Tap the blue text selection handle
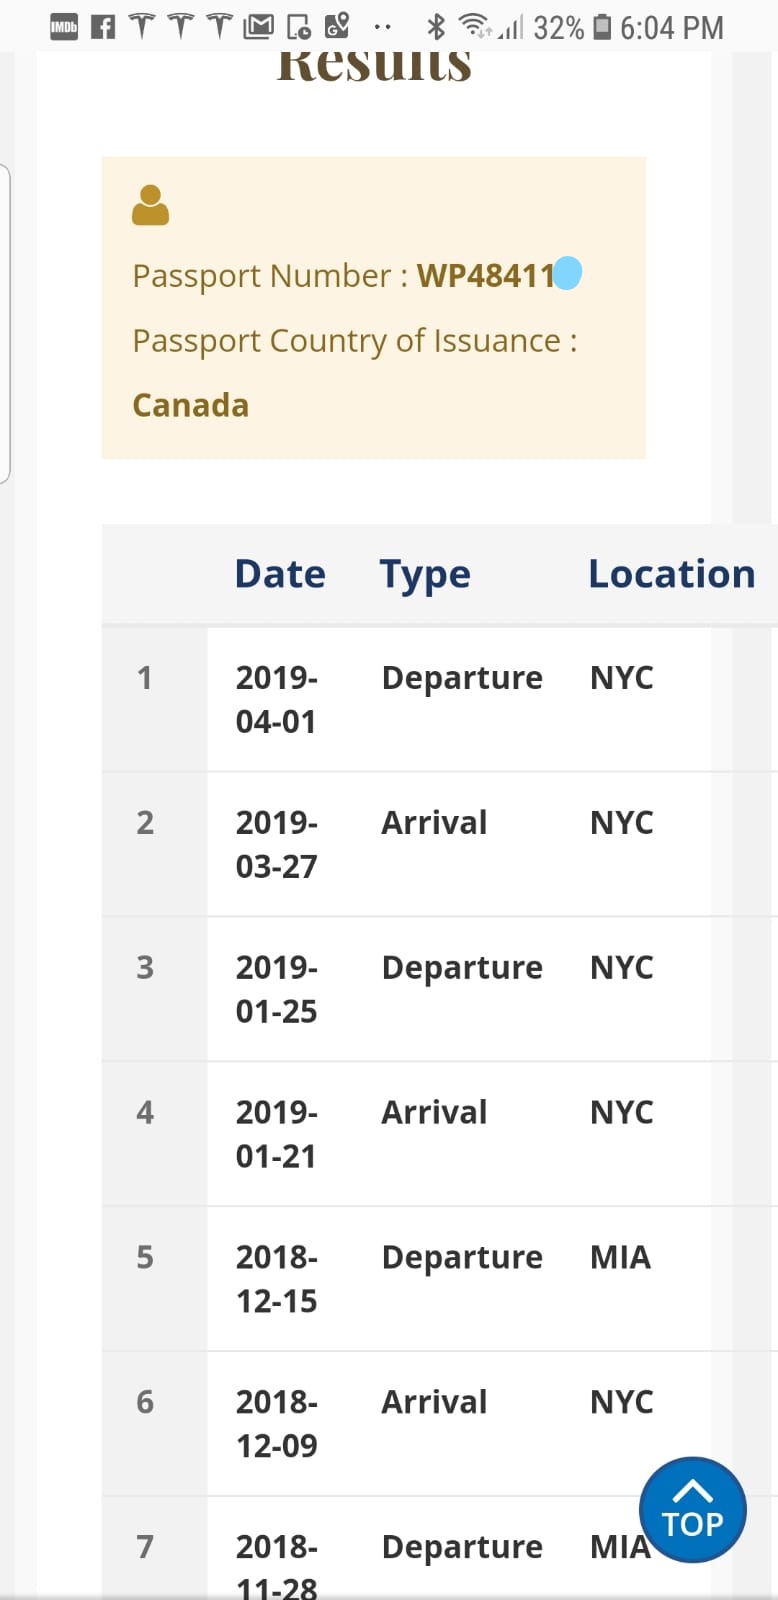This screenshot has height=1600, width=778. pyautogui.click(x=567, y=273)
